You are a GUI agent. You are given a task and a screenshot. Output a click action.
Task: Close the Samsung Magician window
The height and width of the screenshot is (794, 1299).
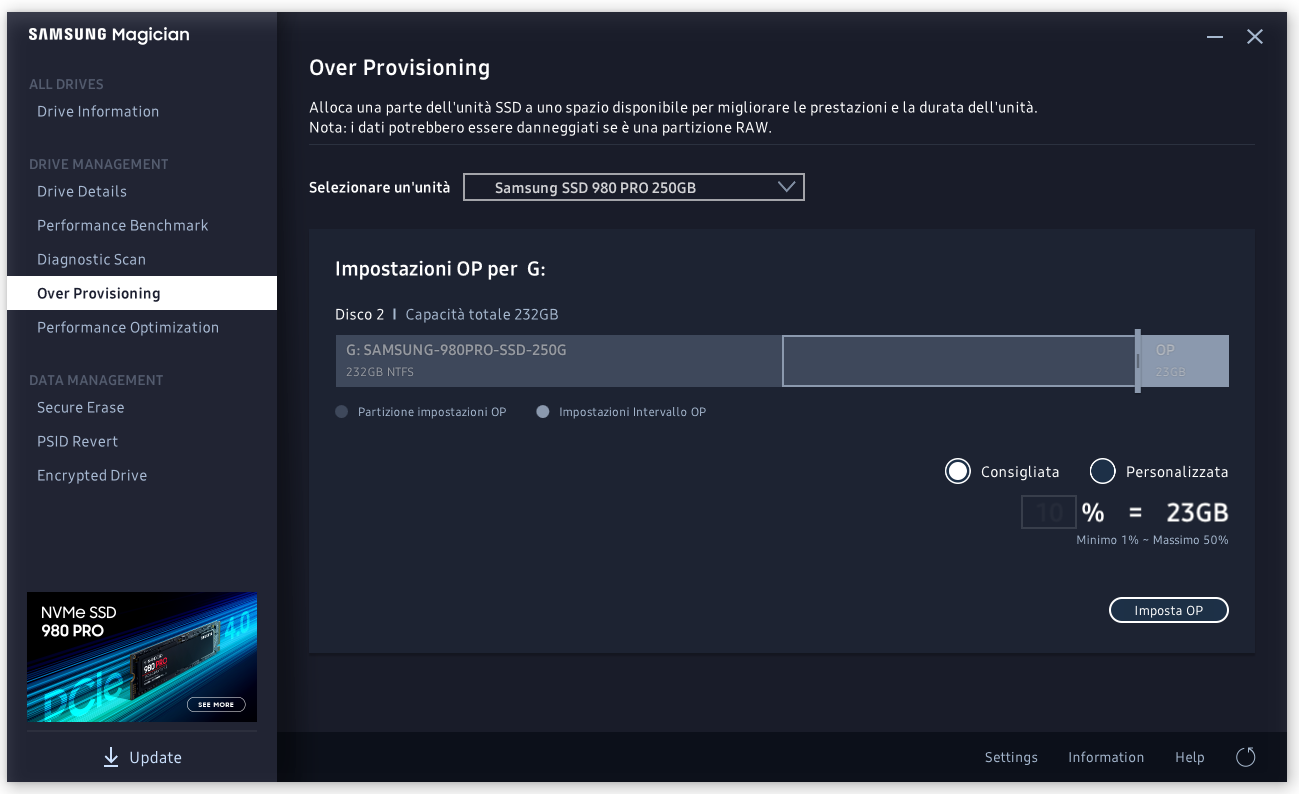pos(1255,37)
